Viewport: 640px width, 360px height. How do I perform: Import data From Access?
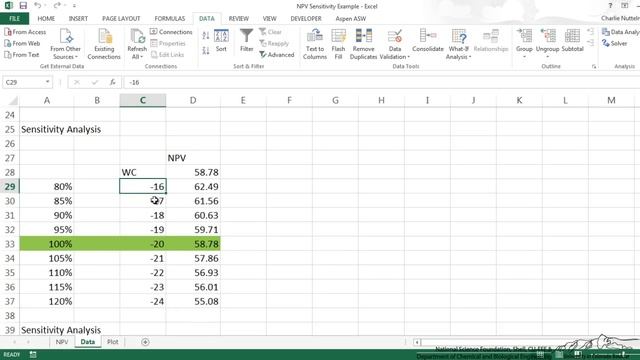click(x=25, y=32)
